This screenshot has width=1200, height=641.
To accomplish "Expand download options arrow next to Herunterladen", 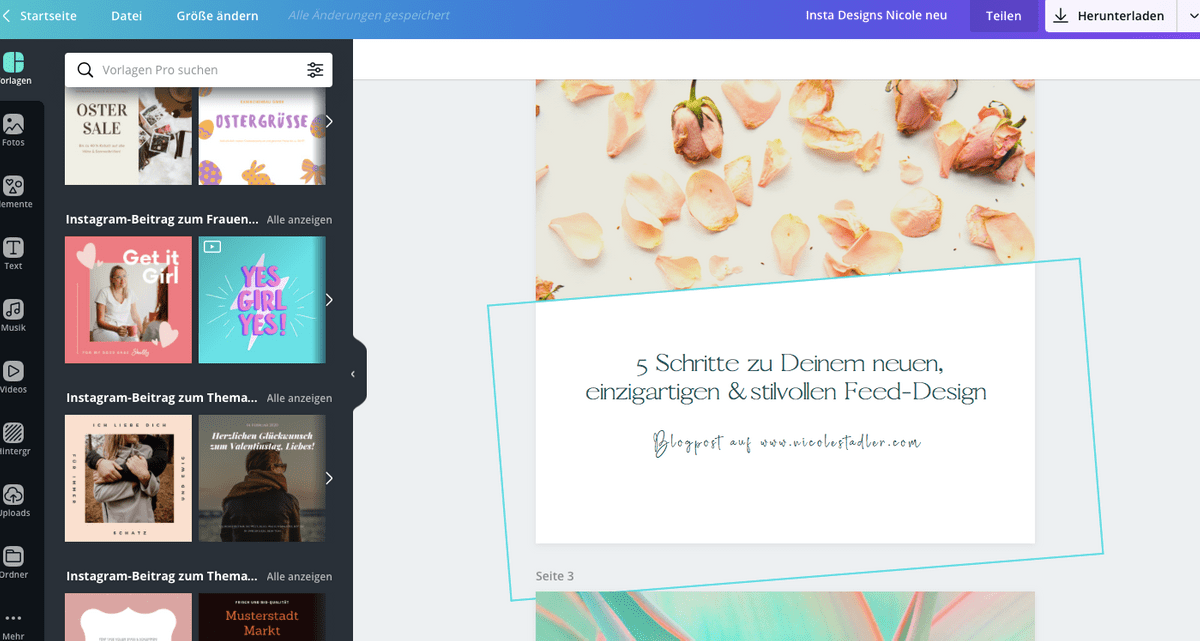I will tap(1192, 16).
